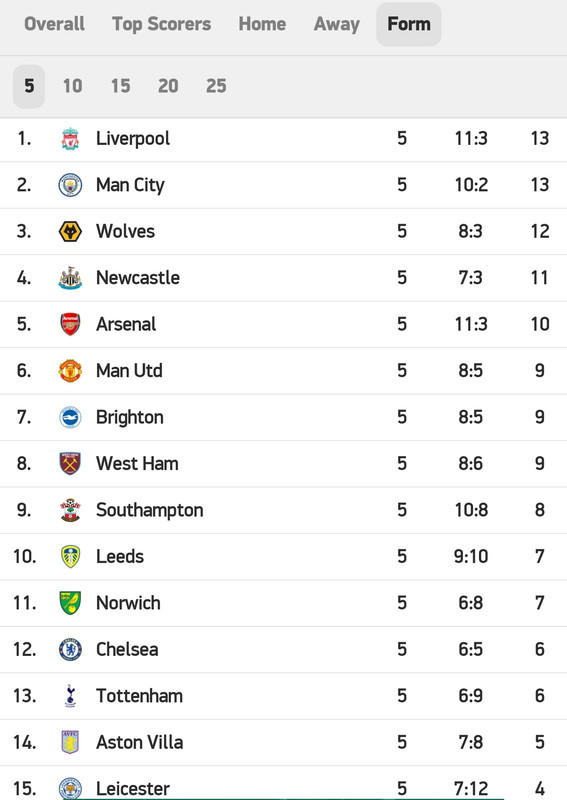
Task: Open the Newcastle crest icon
Action: [x=70, y=278]
